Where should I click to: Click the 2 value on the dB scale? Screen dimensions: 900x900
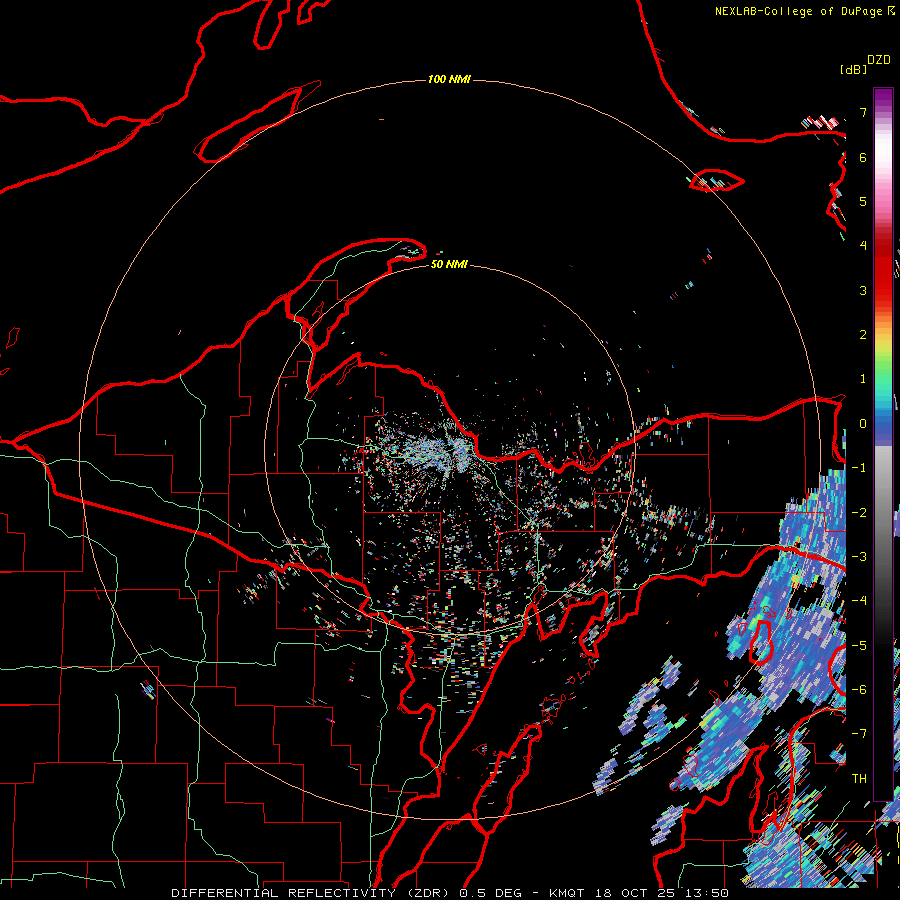[863, 335]
